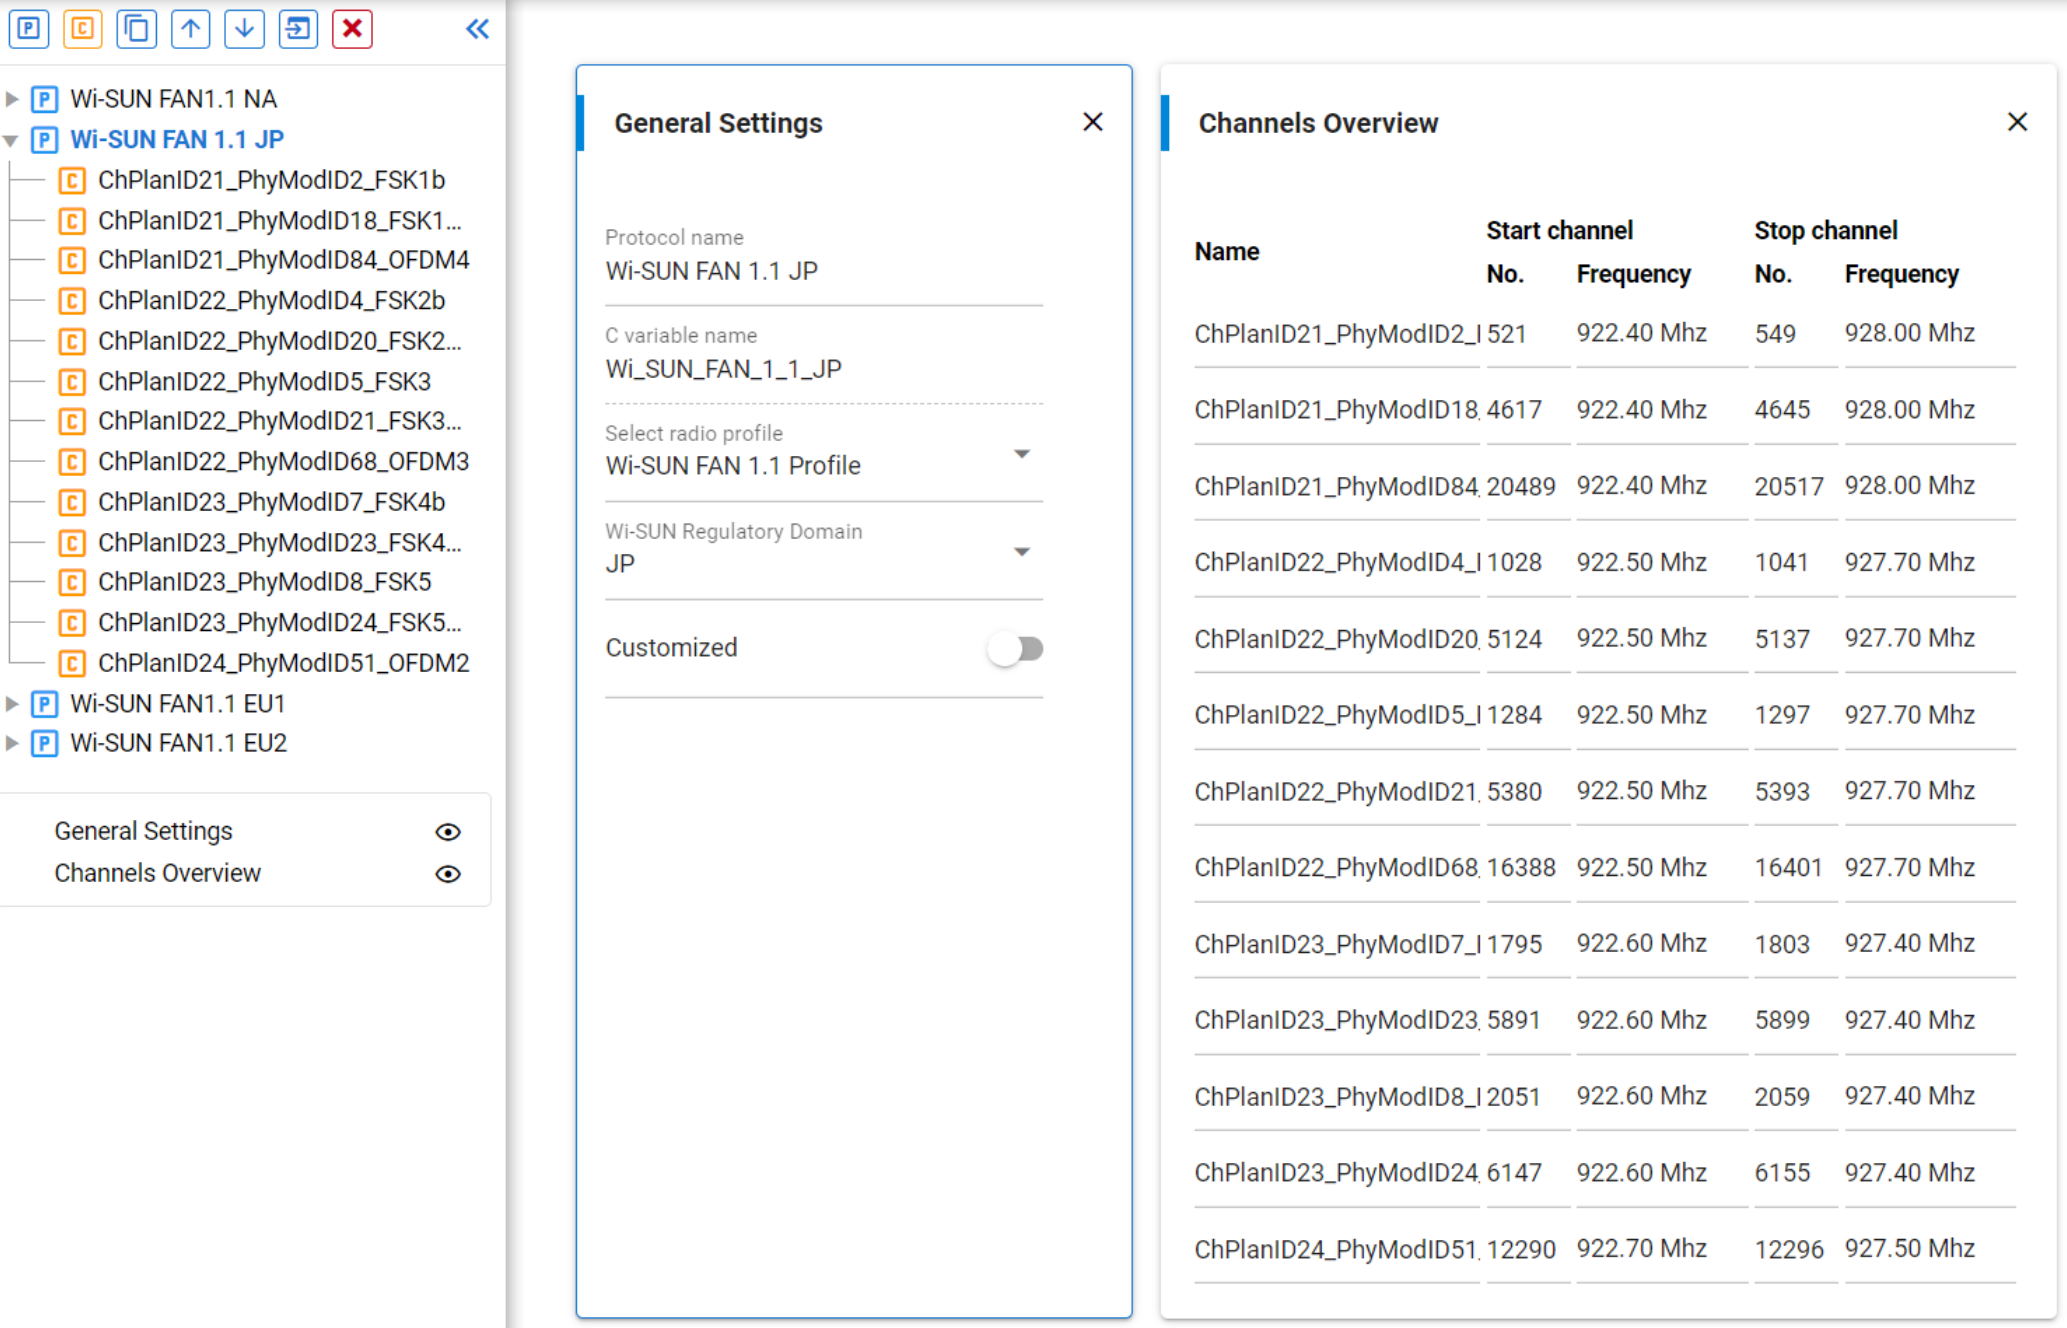2067x1328 pixels.
Task: Click General Settings in the sidebar list
Action: 143,831
